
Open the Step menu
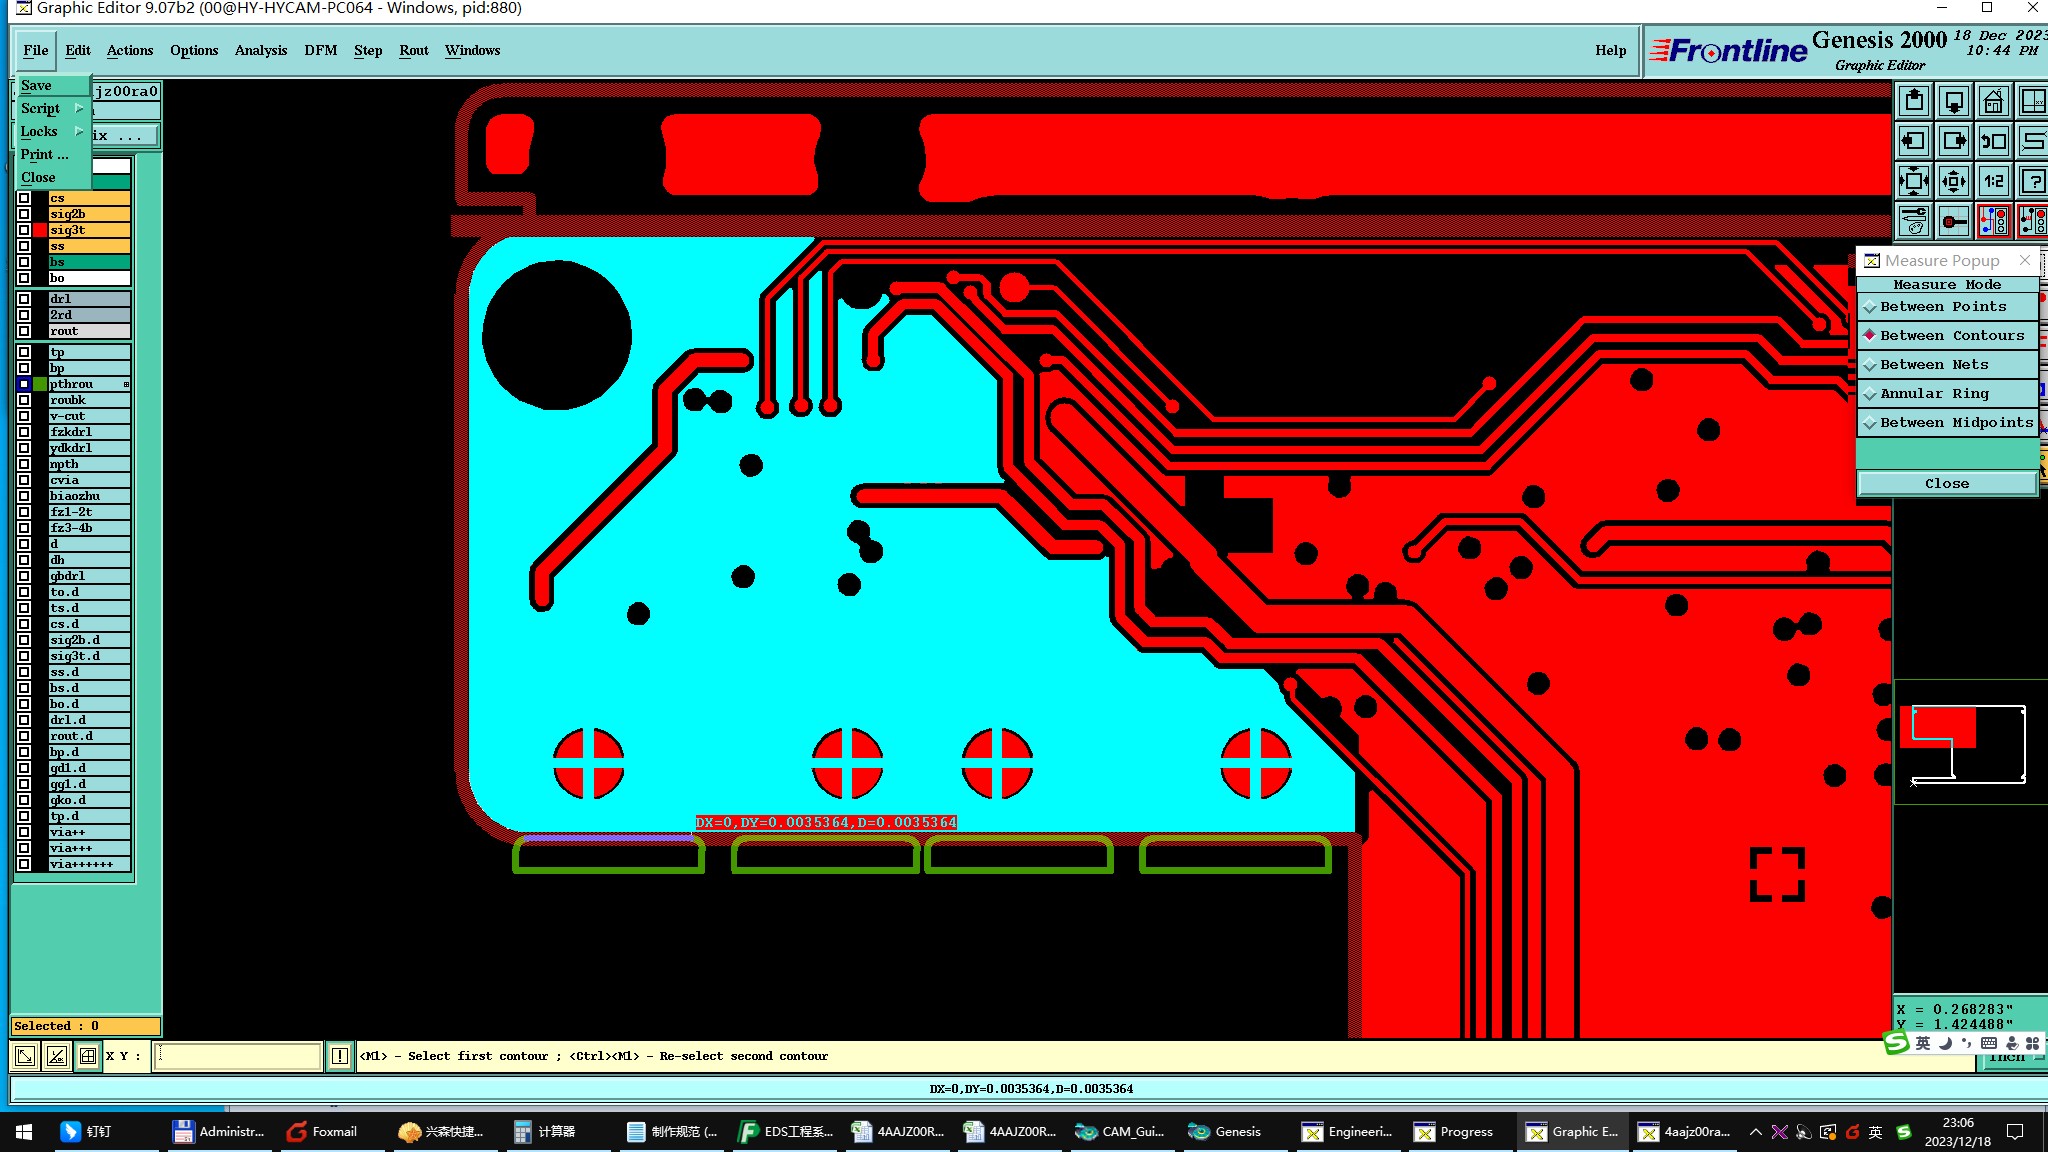(368, 50)
